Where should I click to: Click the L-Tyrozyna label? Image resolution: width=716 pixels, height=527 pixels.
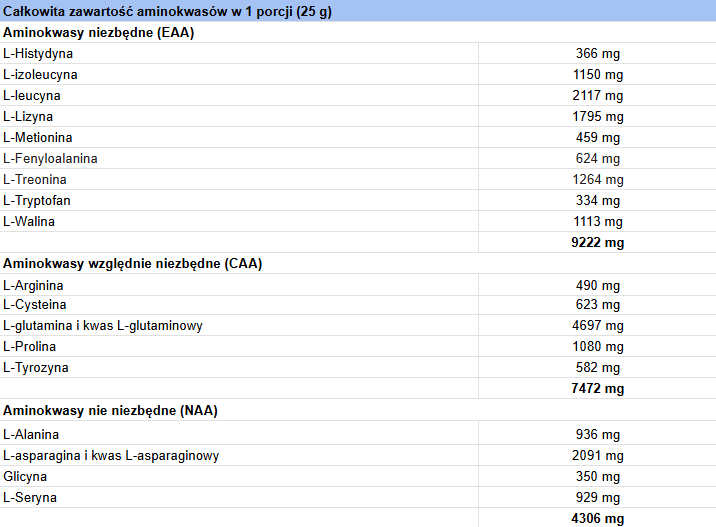pyautogui.click(x=36, y=368)
